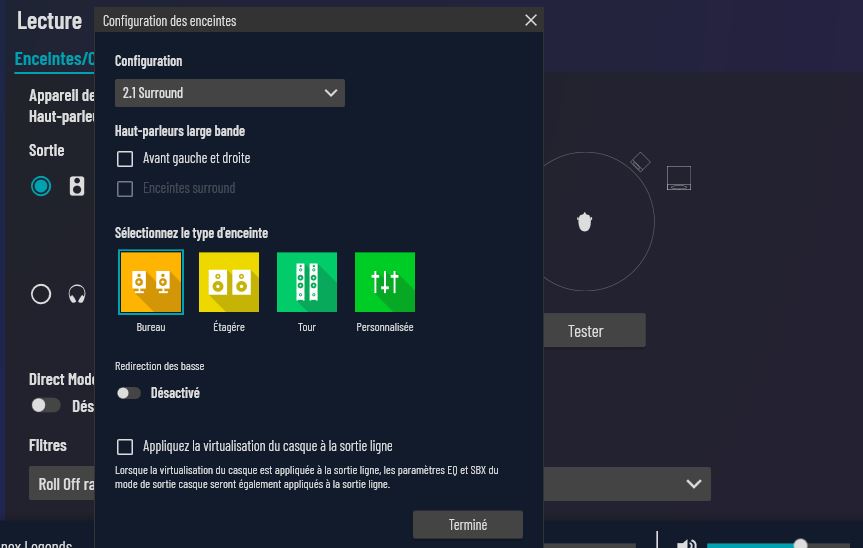Choose the Tour speaker type

pos(307,282)
